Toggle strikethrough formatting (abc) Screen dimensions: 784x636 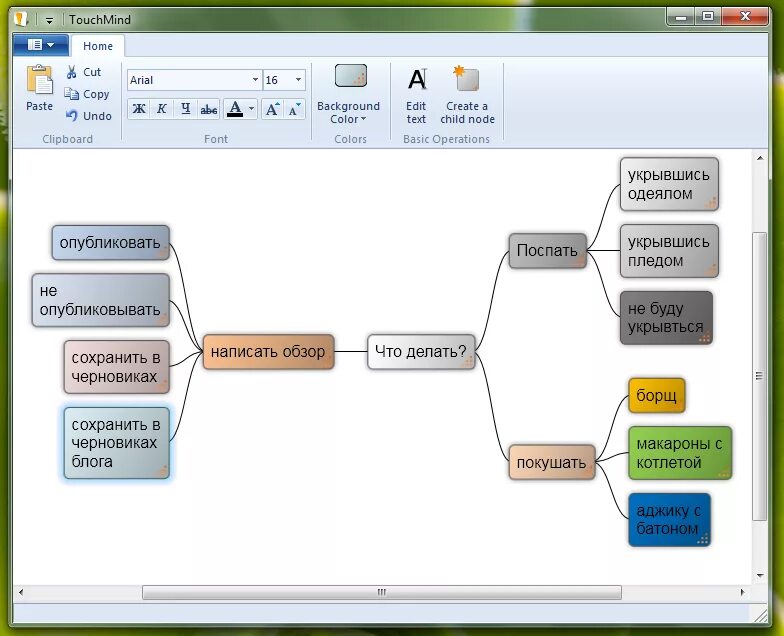click(x=208, y=109)
